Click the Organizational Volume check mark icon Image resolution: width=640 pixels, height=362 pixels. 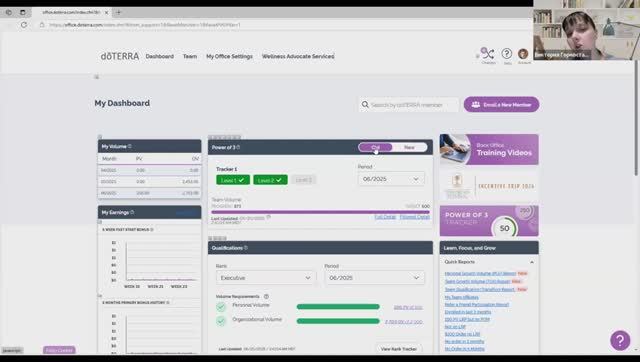tap(221, 321)
